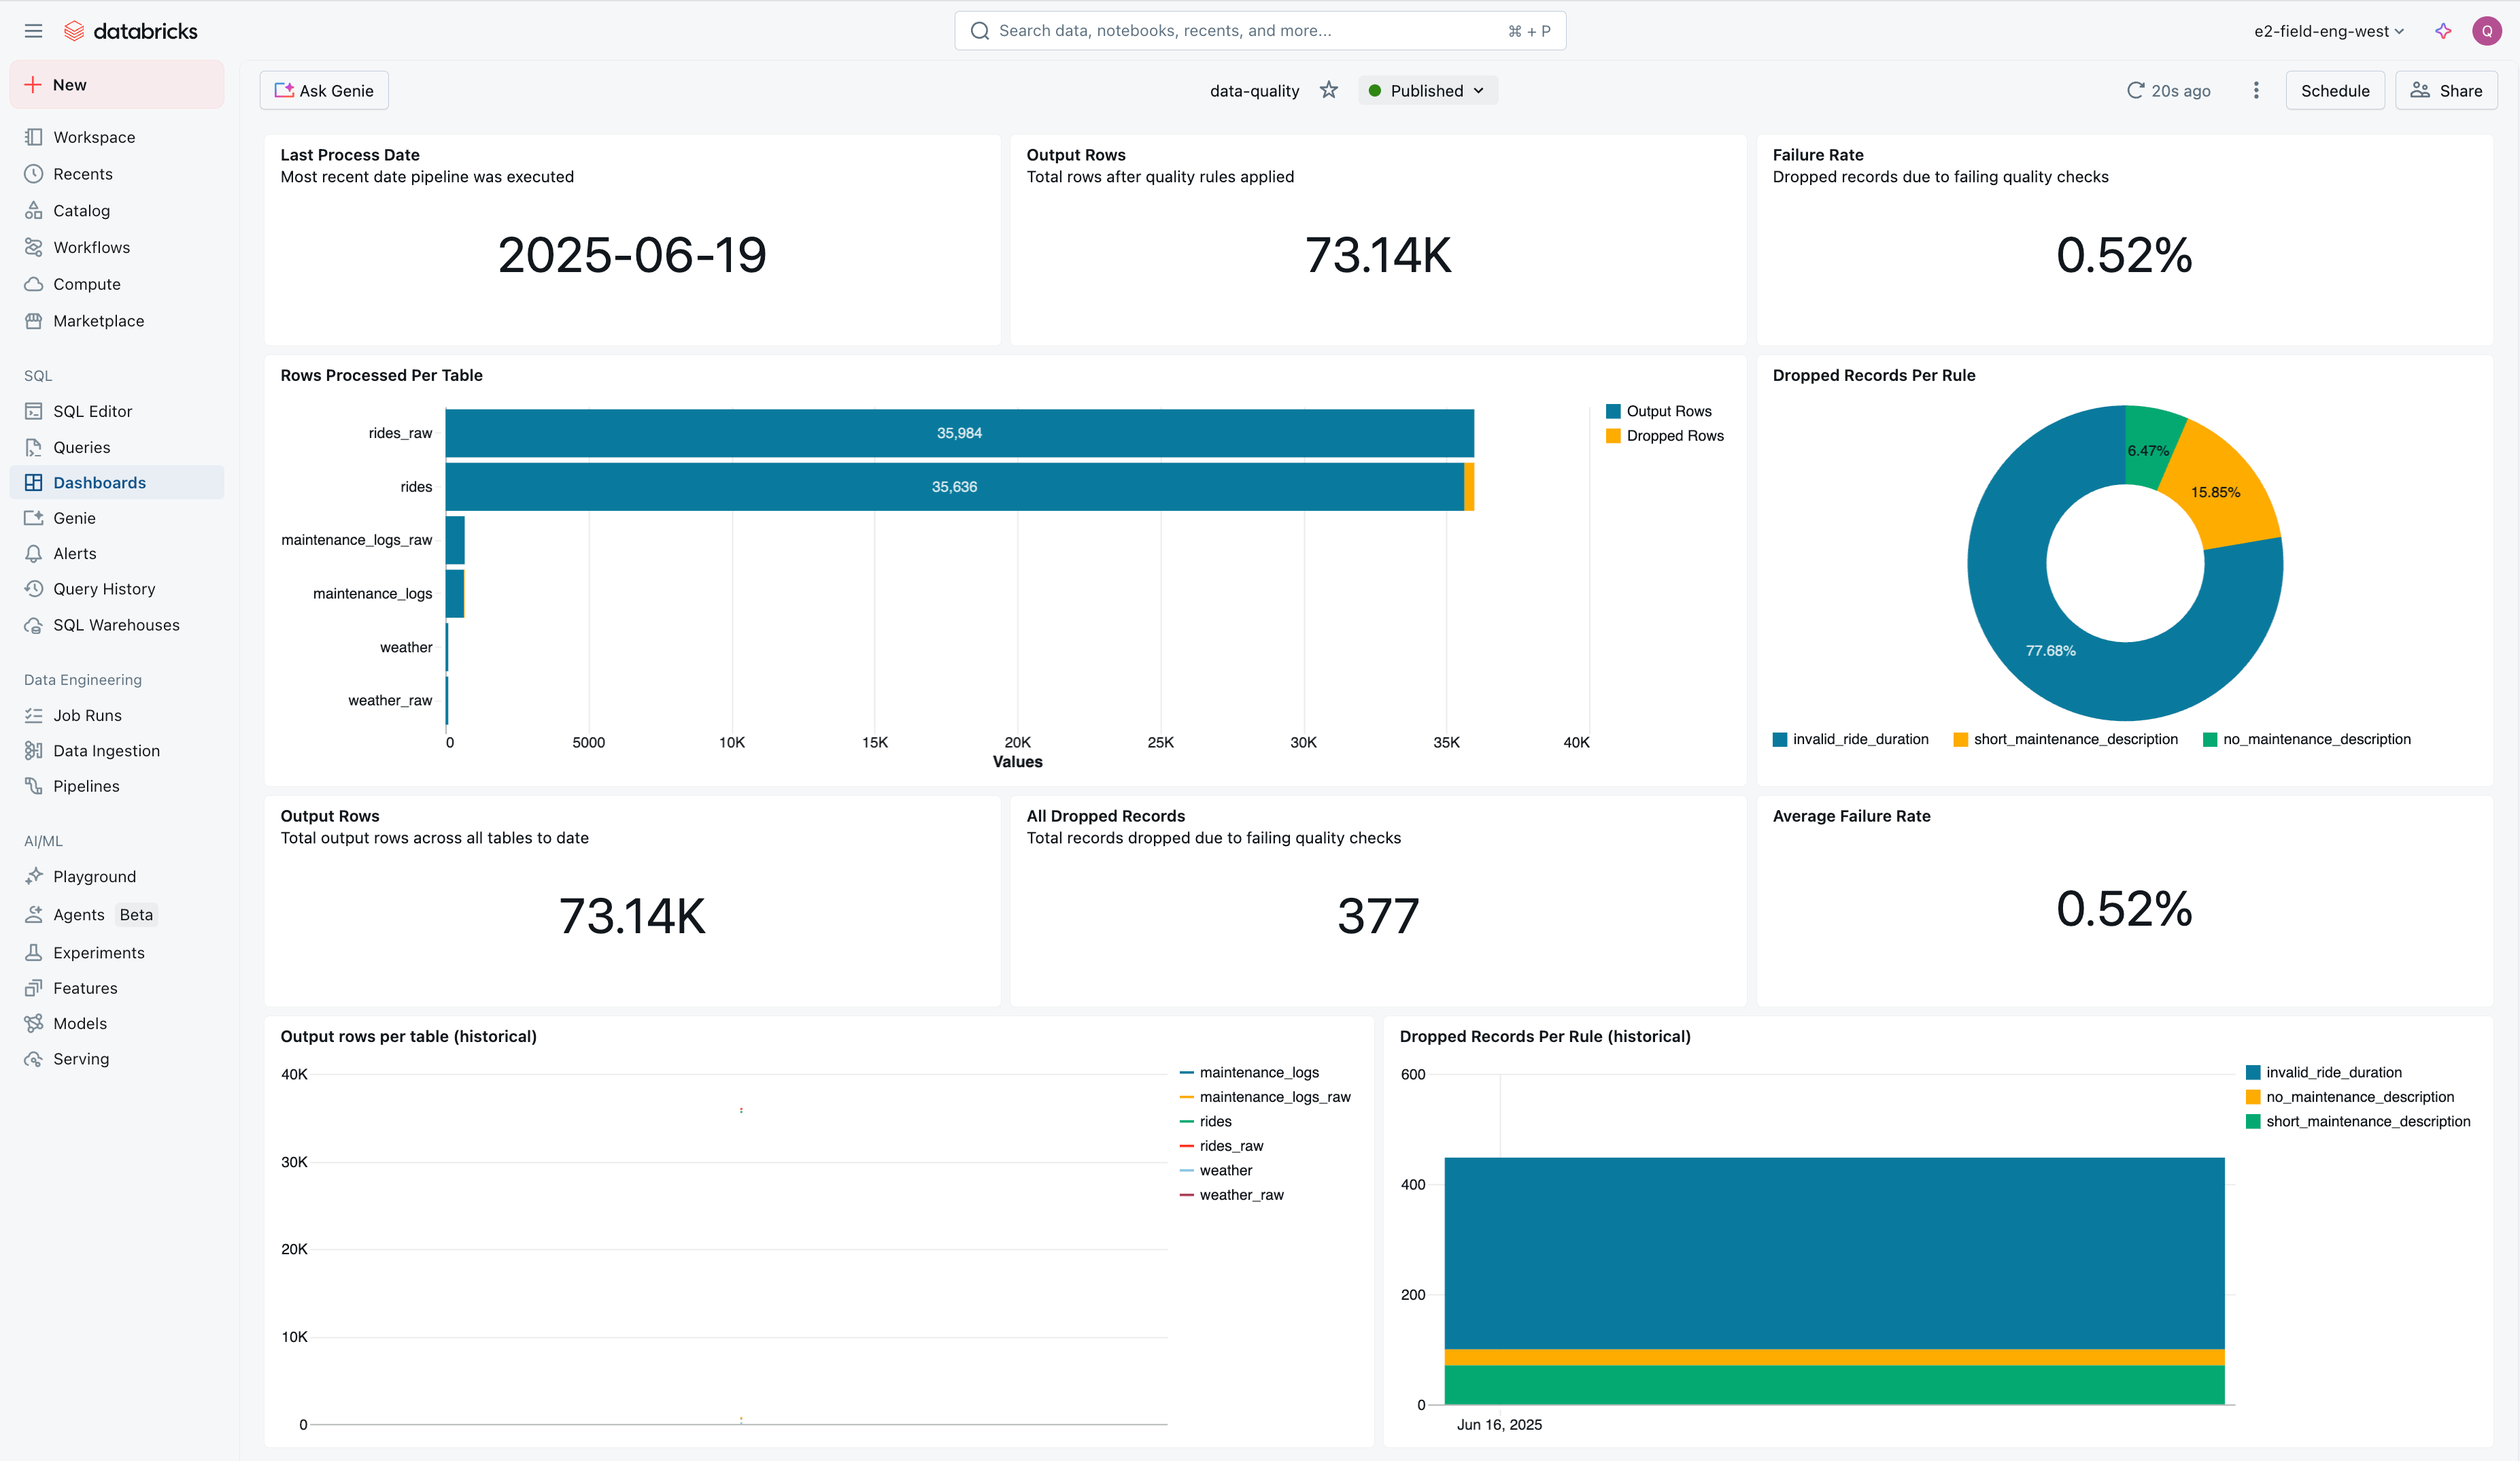
Task: Open SQL Editor icon
Action: (x=34, y=411)
